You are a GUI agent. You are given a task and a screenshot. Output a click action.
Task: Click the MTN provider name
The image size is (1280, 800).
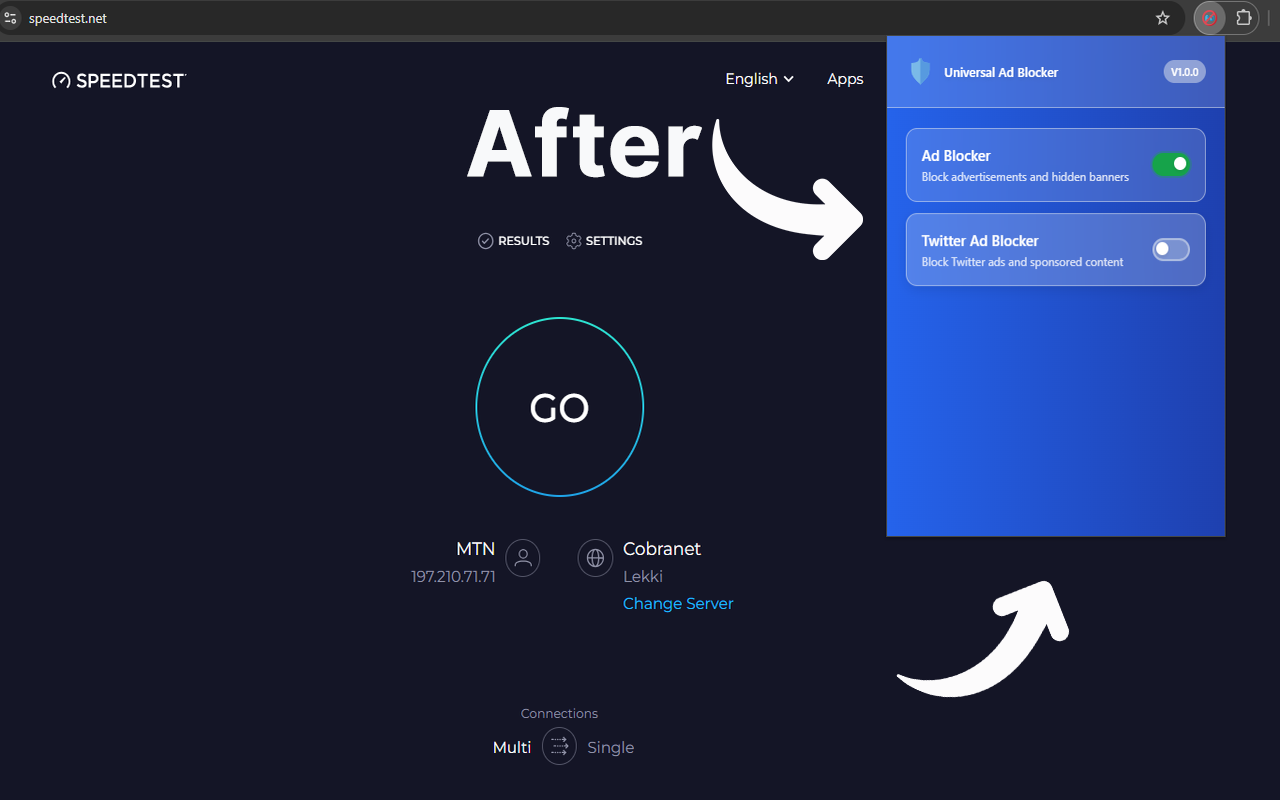coord(476,549)
